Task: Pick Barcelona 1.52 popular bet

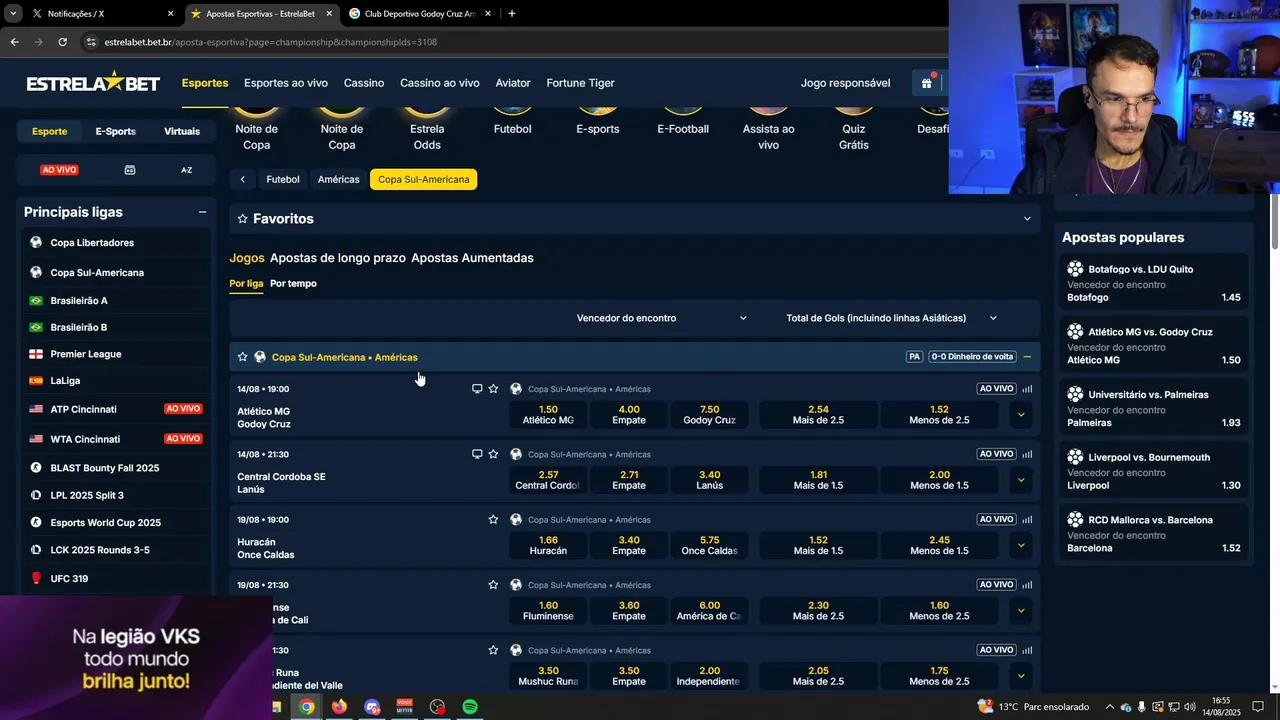Action: tap(1154, 534)
